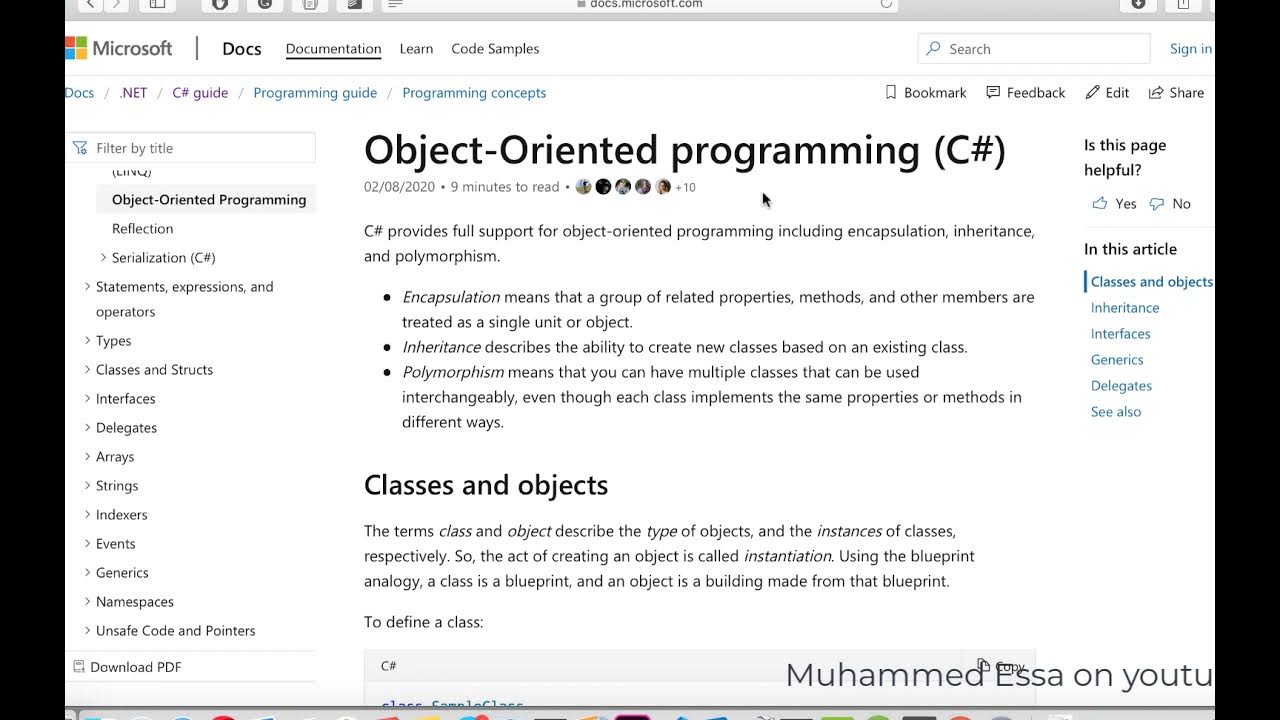This screenshot has width=1280, height=720.
Task: Jump to Inheritance in this article
Action: [x=1125, y=308]
